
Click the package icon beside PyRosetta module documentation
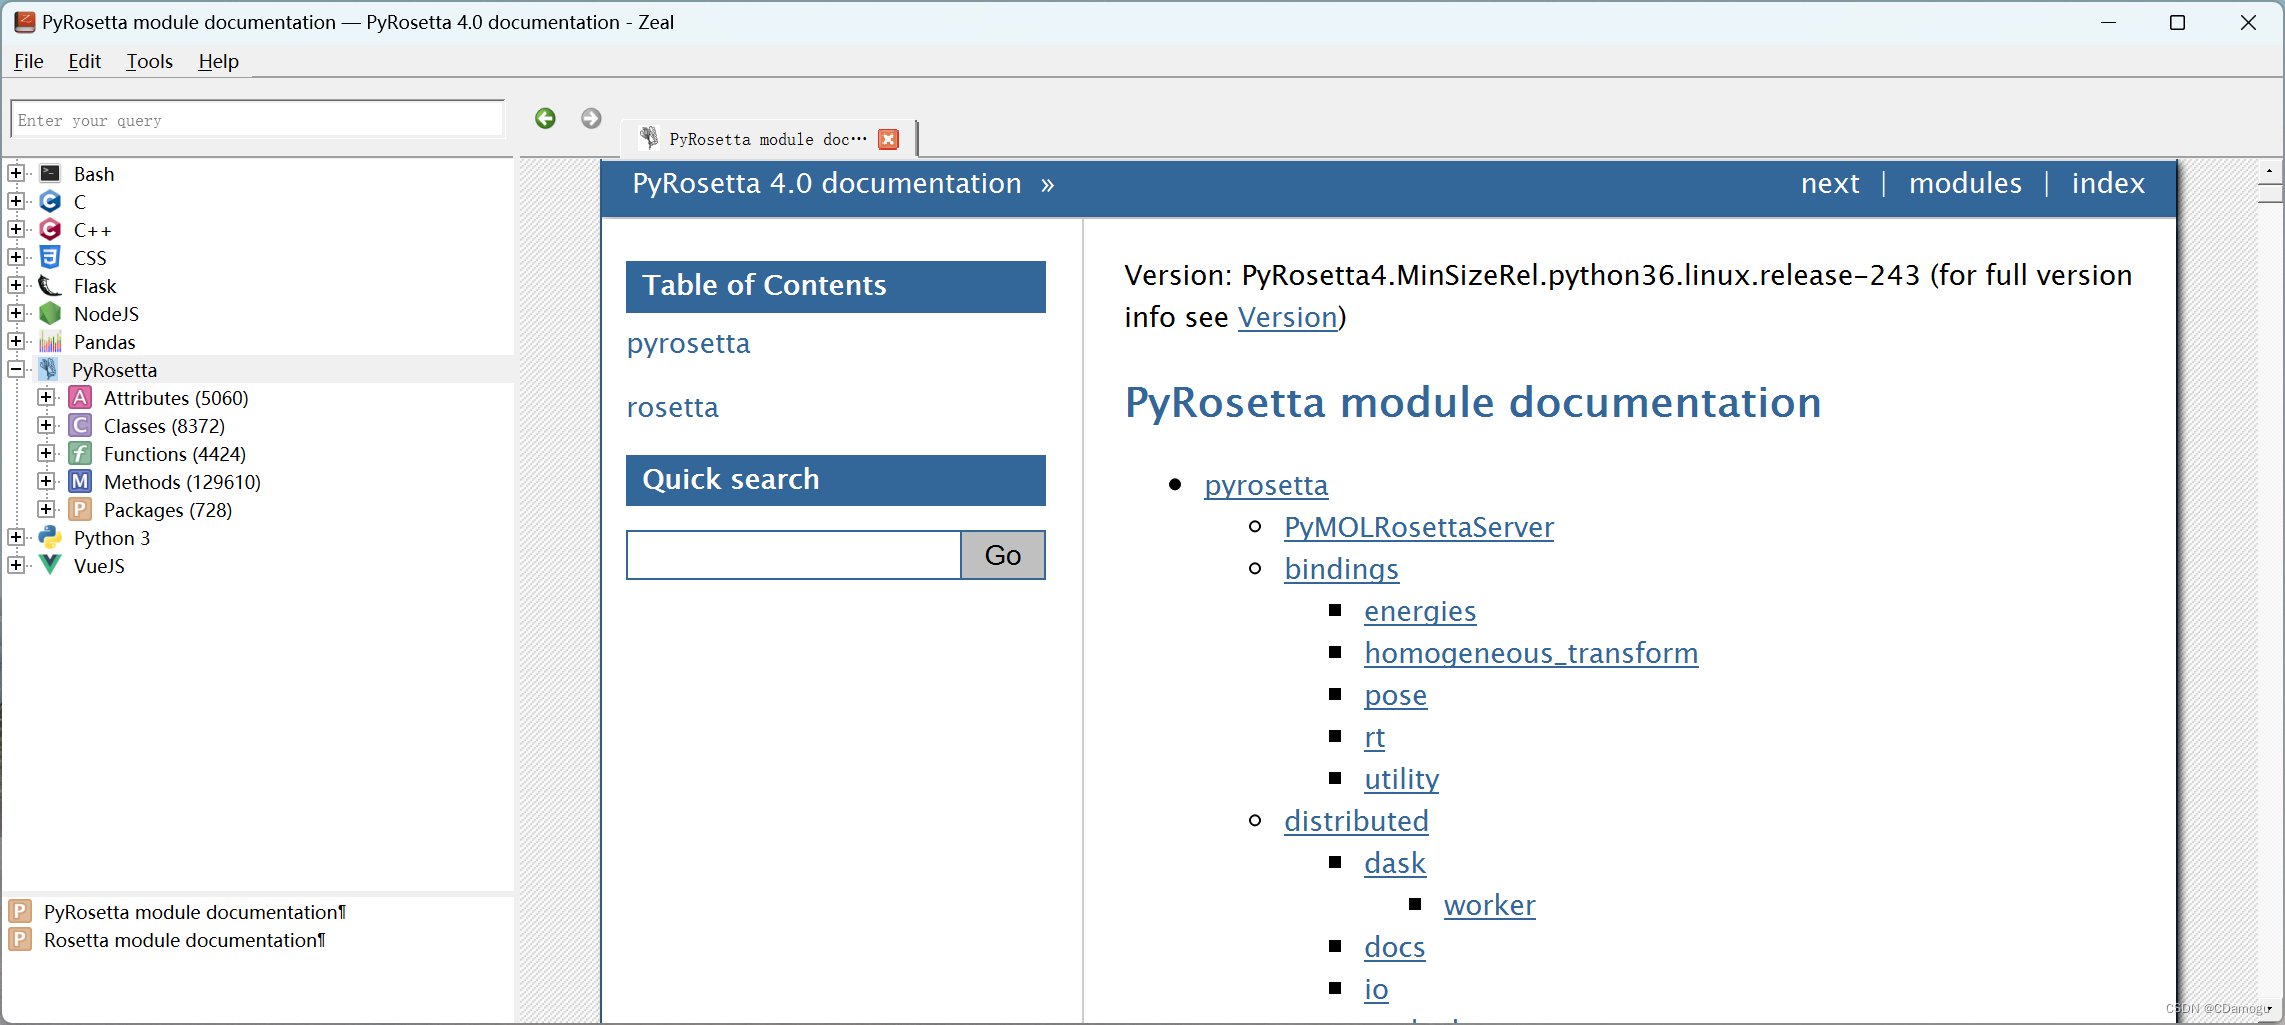click(20, 912)
